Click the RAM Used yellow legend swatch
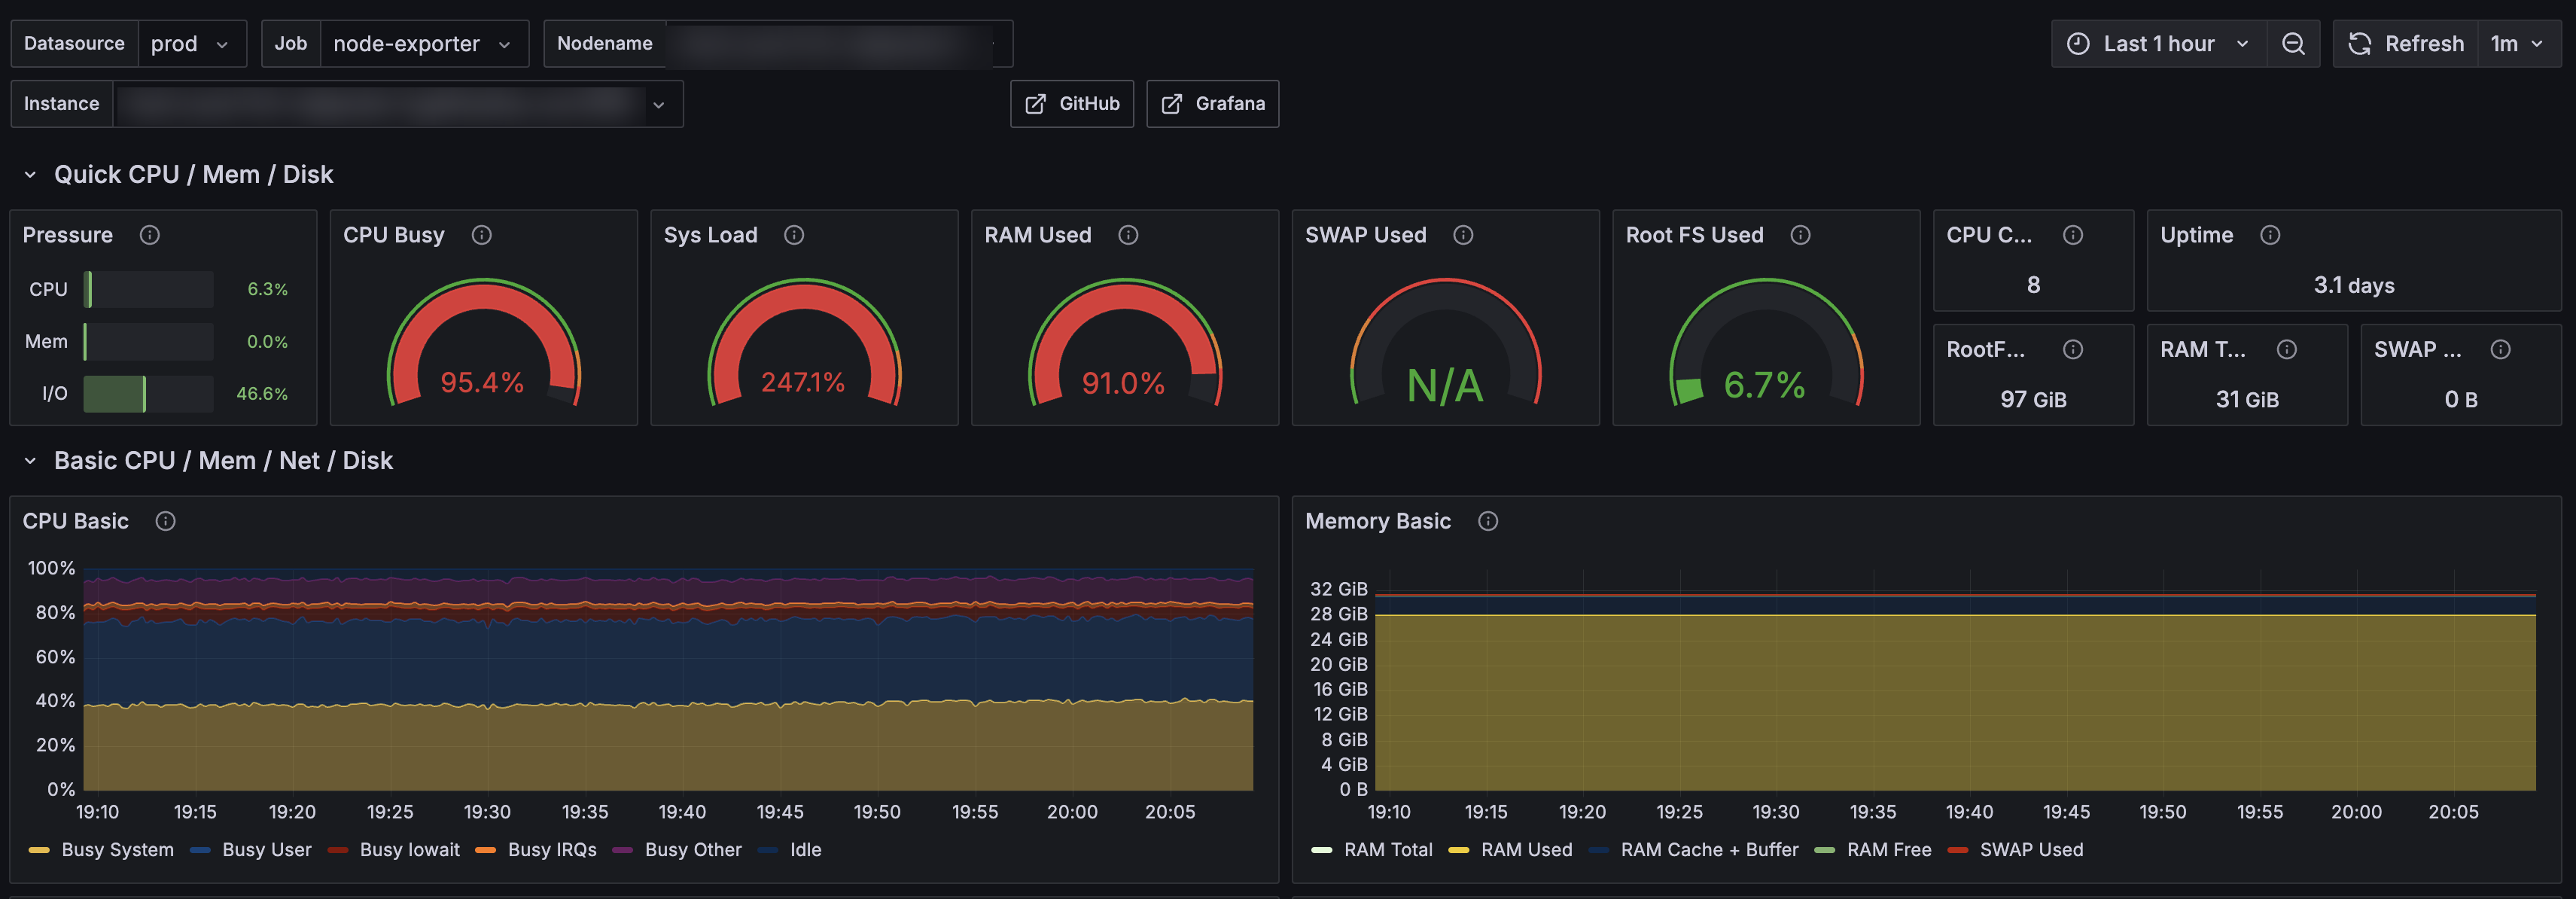The width and height of the screenshot is (2576, 899). tap(1458, 850)
